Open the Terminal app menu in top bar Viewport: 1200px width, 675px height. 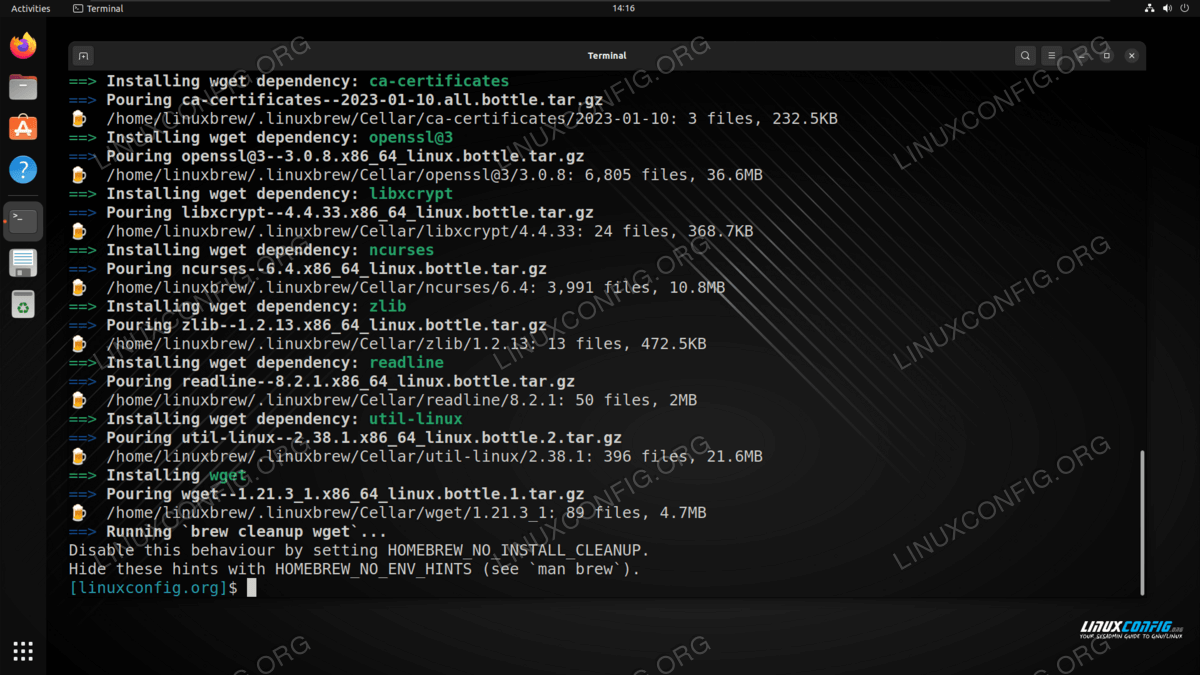99,8
